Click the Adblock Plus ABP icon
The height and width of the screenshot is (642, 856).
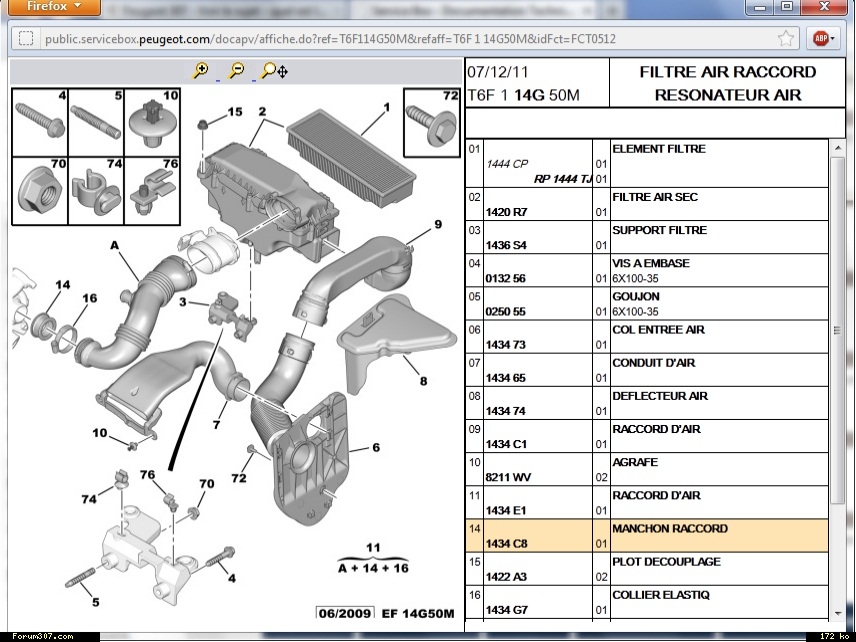coord(821,39)
